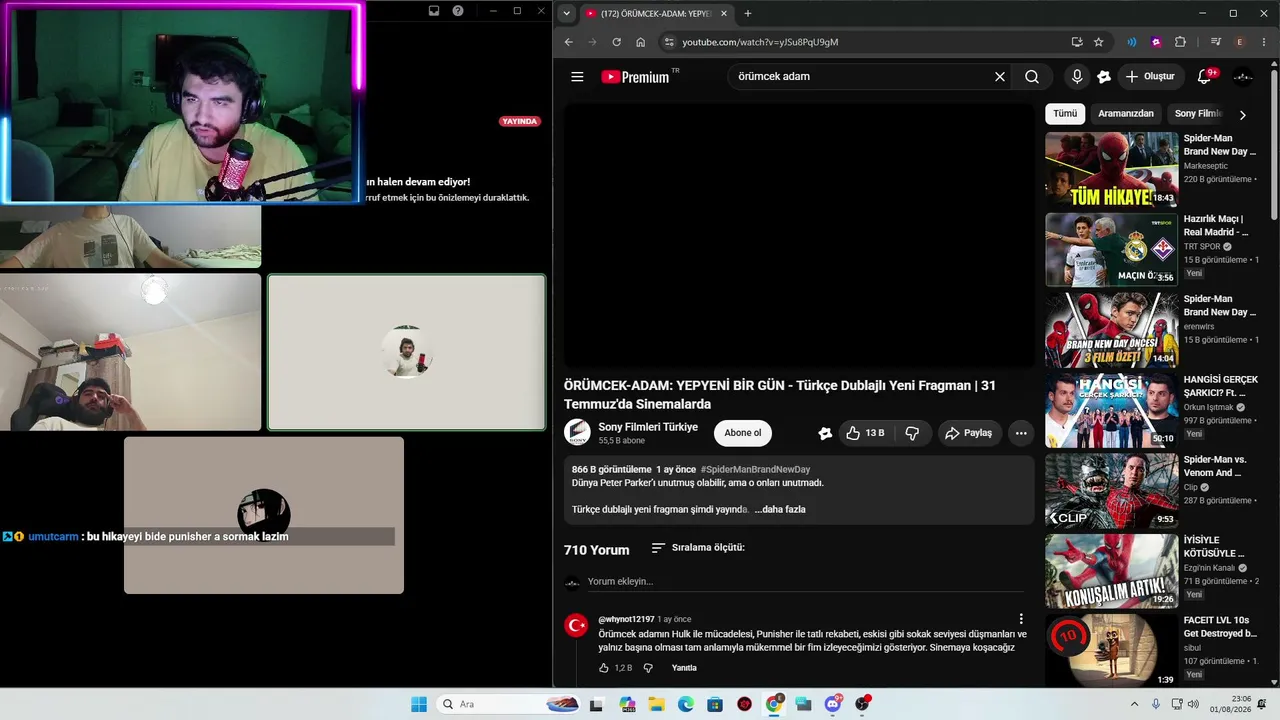Open Discord from the taskbar

833,704
